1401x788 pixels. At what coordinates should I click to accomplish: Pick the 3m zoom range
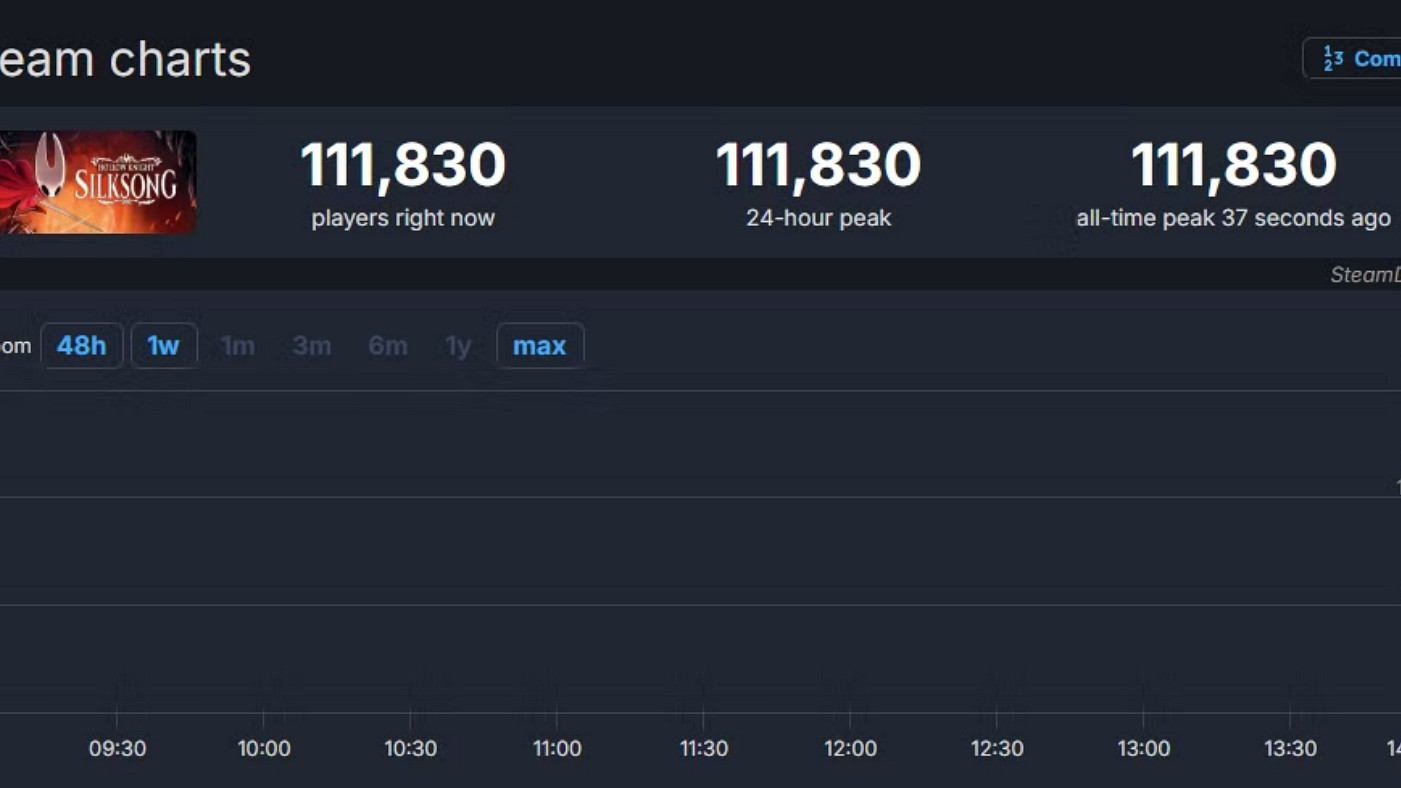(x=311, y=346)
